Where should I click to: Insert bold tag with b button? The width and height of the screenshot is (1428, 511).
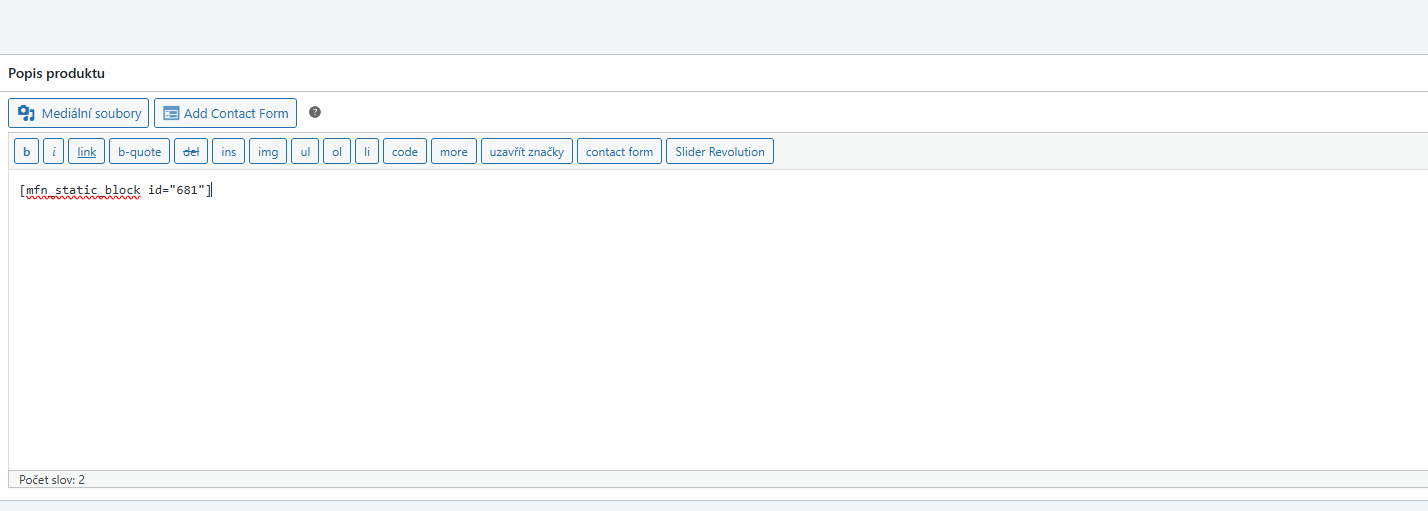coord(26,152)
